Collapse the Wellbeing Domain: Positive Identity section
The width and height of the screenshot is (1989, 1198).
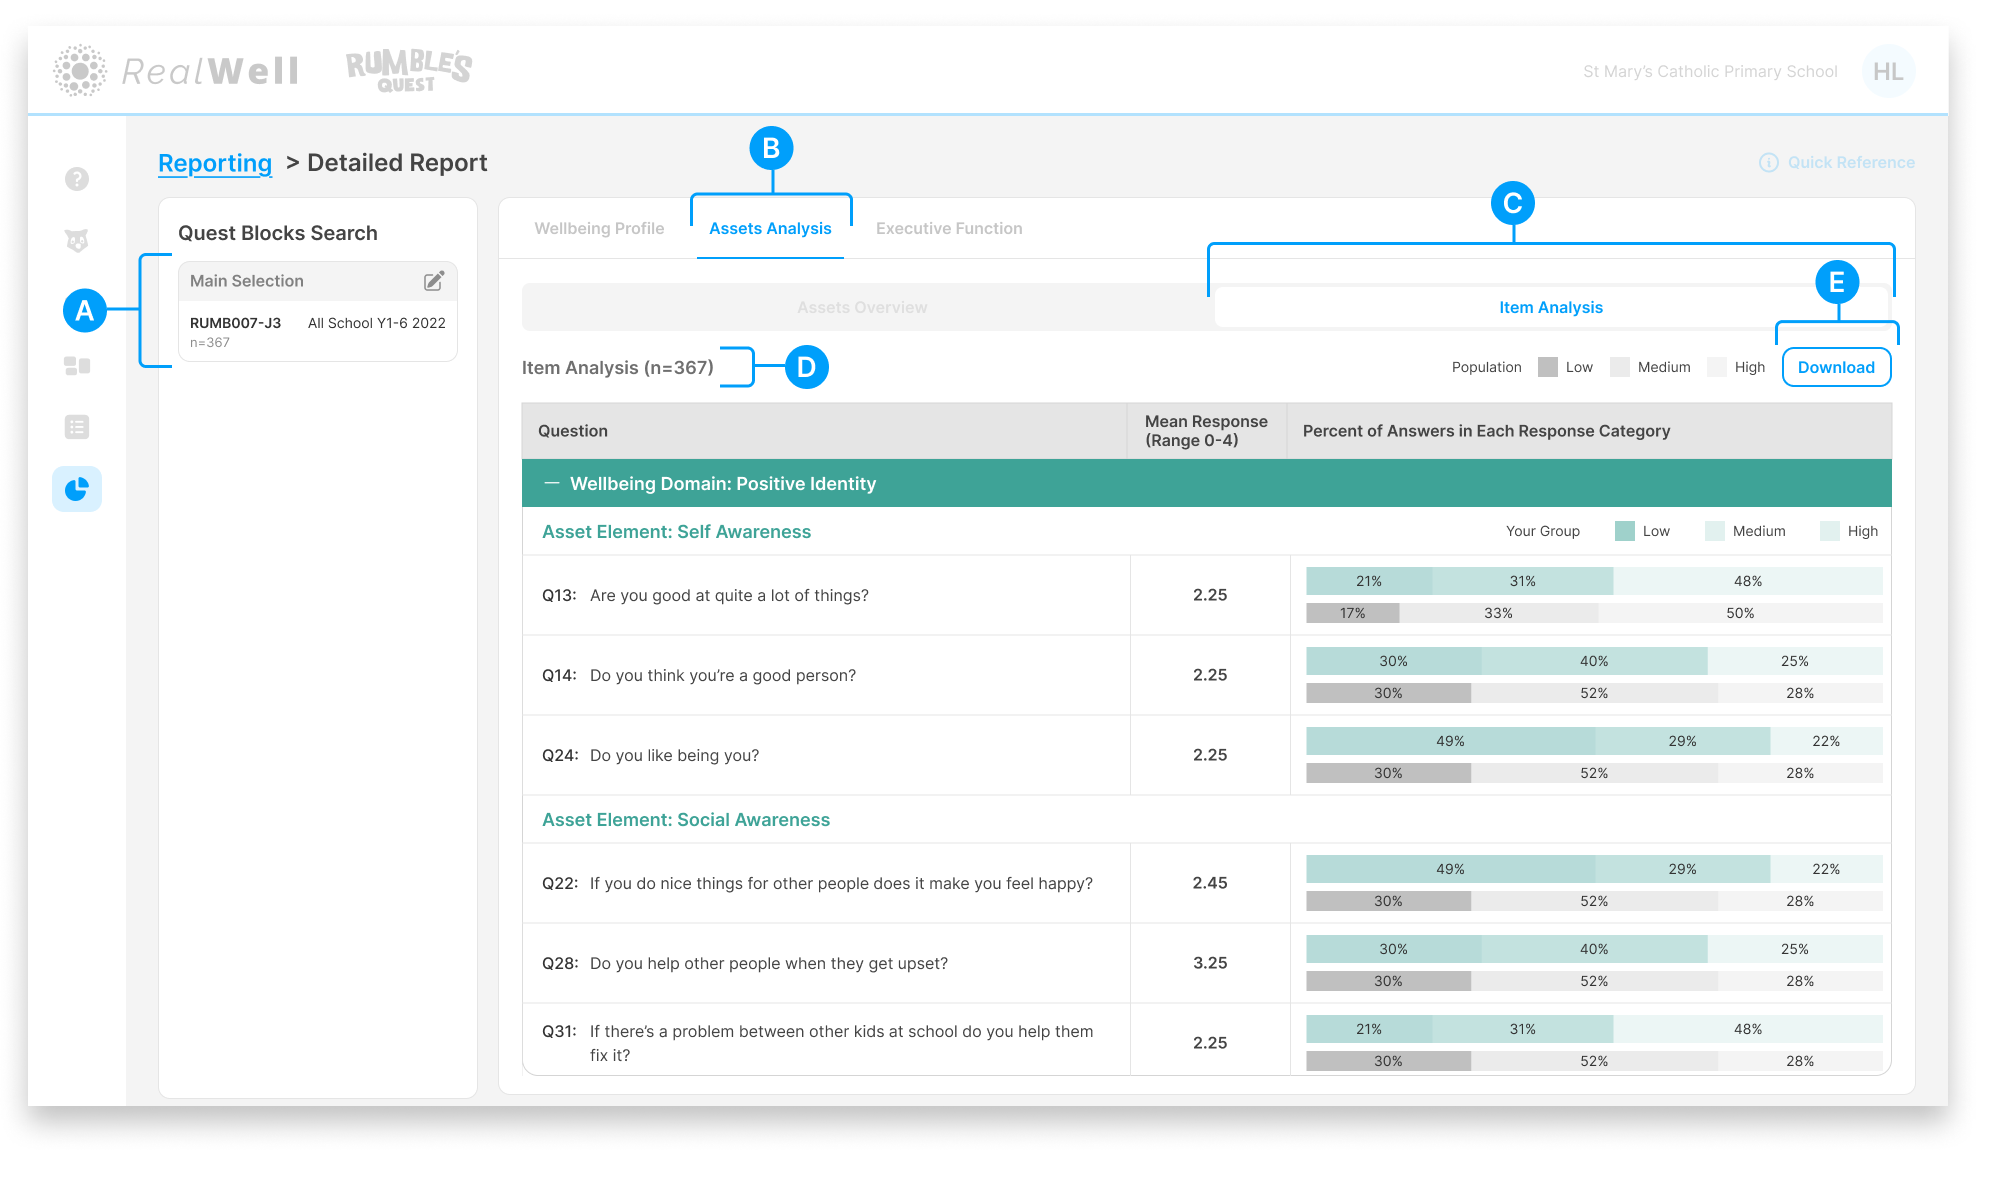click(551, 484)
